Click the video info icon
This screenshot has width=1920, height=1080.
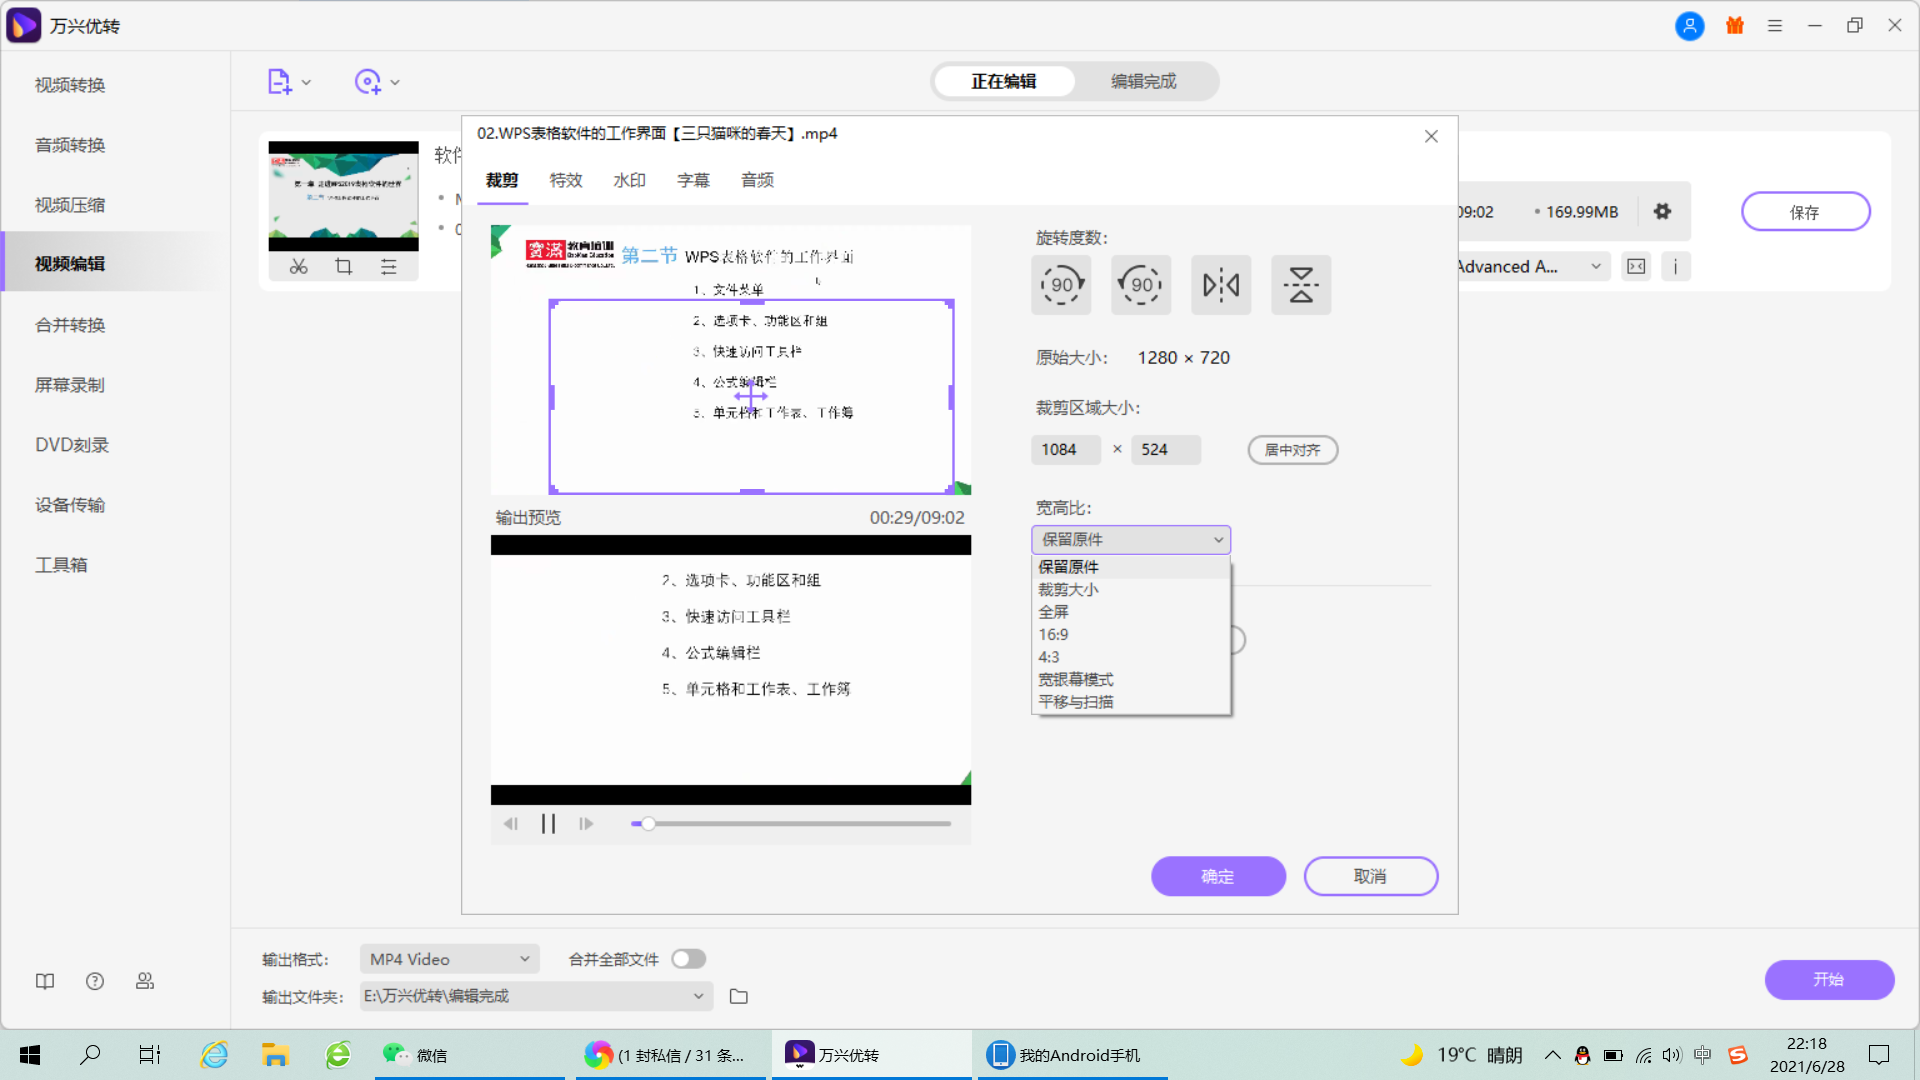(1675, 266)
